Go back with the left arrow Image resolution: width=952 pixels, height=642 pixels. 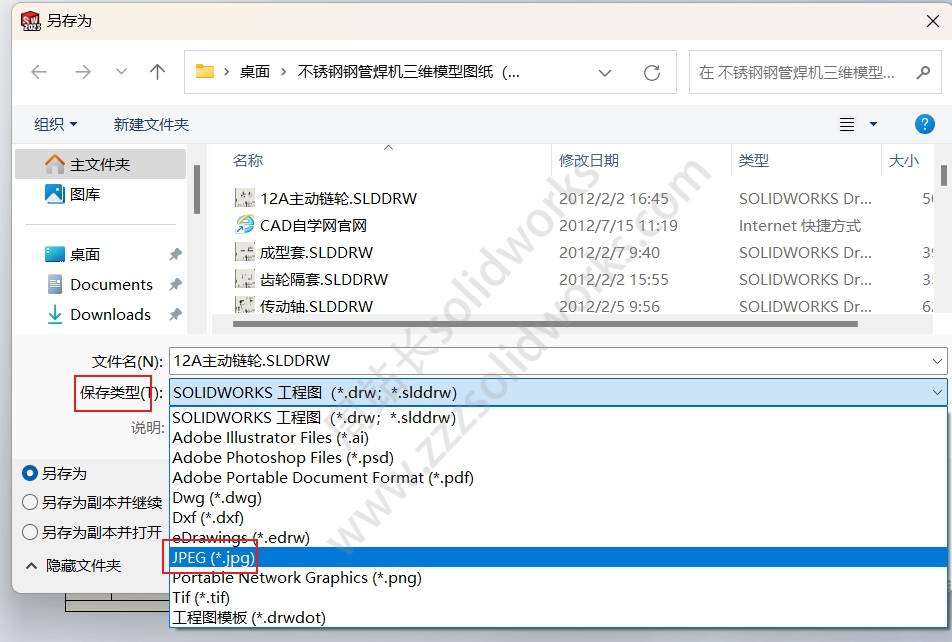[39, 72]
